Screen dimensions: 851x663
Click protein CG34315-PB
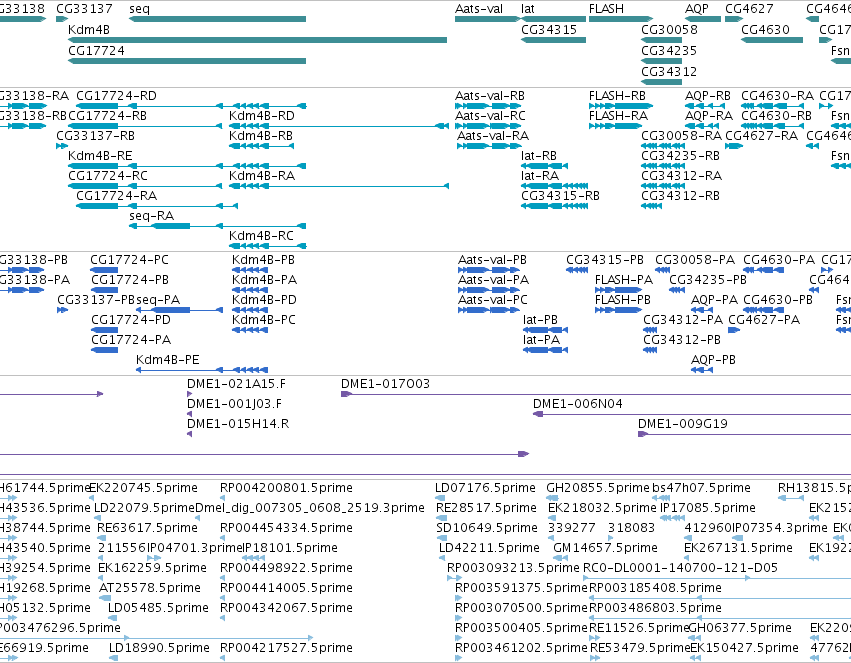pos(577,270)
